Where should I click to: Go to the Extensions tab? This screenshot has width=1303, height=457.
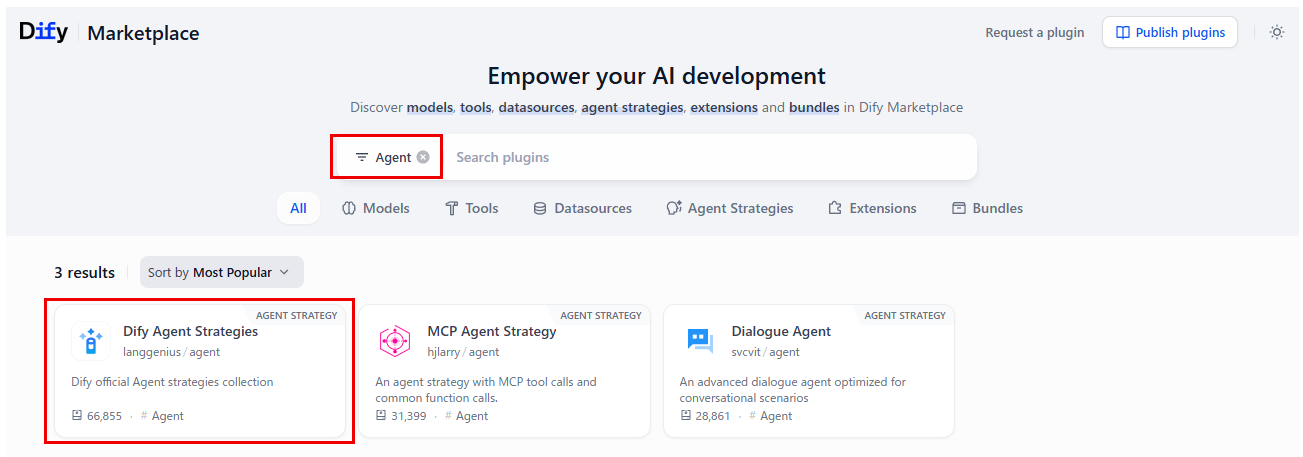(x=873, y=208)
